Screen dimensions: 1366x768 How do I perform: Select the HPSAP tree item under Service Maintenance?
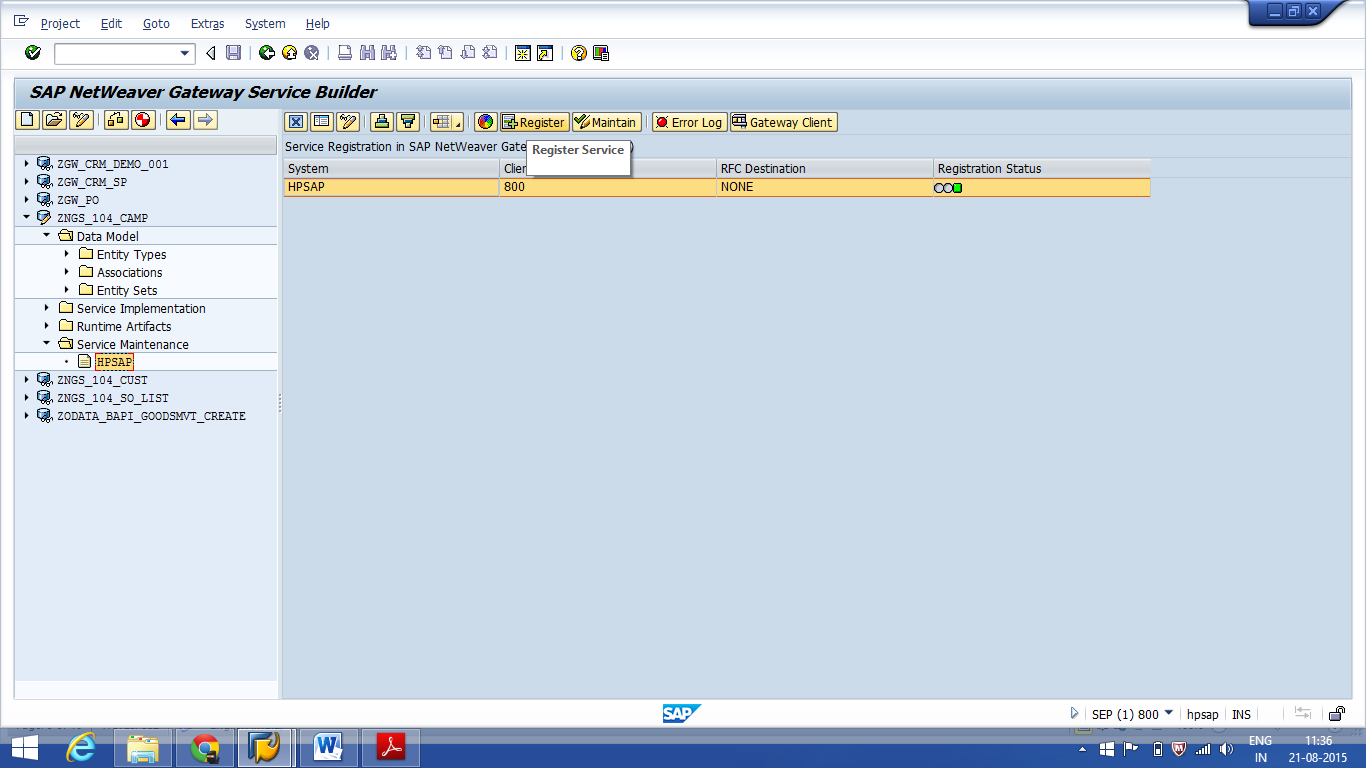pyautogui.click(x=114, y=361)
